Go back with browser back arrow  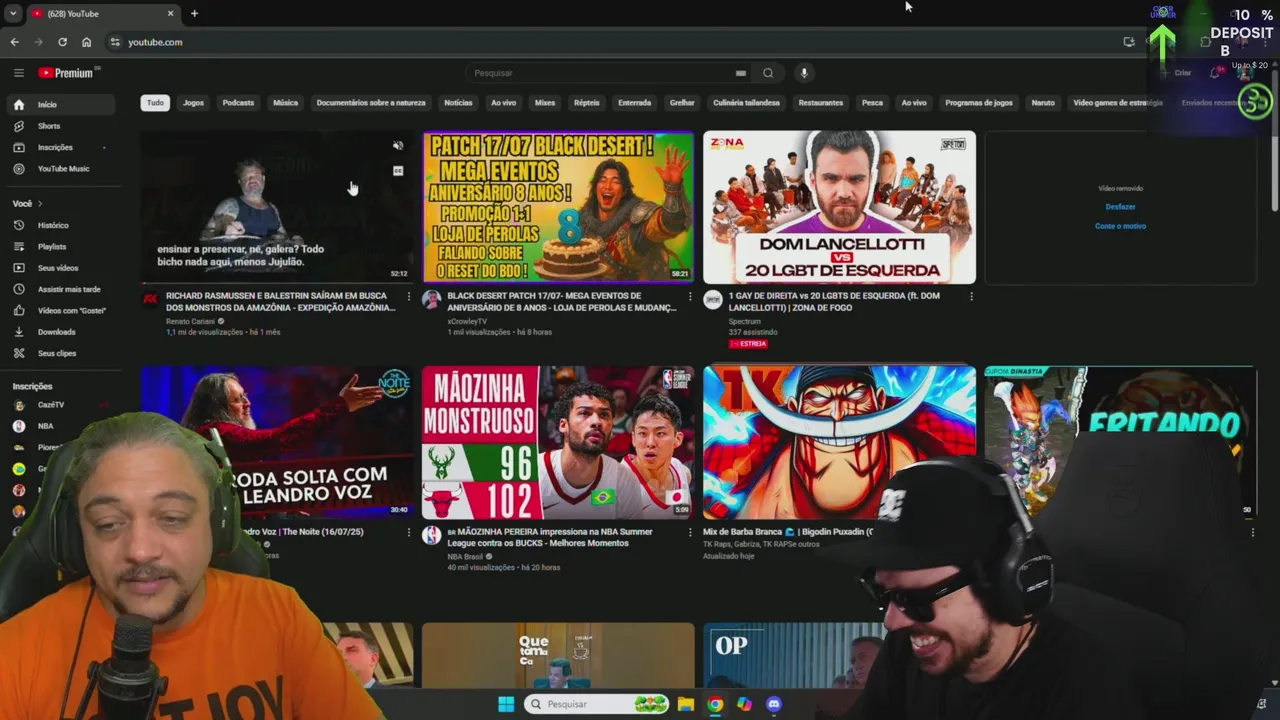(x=14, y=42)
